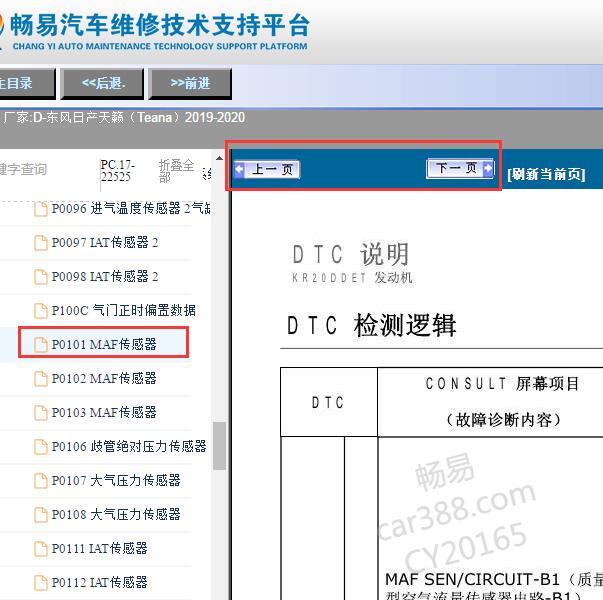This screenshot has height=600, width=603.
Task: Click the document icon of P0102 MAF传感器
Action: (41, 378)
